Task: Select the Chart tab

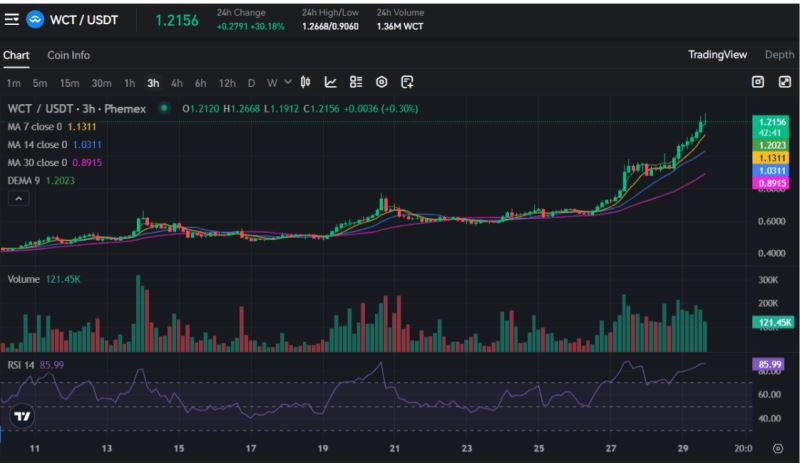Action: pos(16,55)
